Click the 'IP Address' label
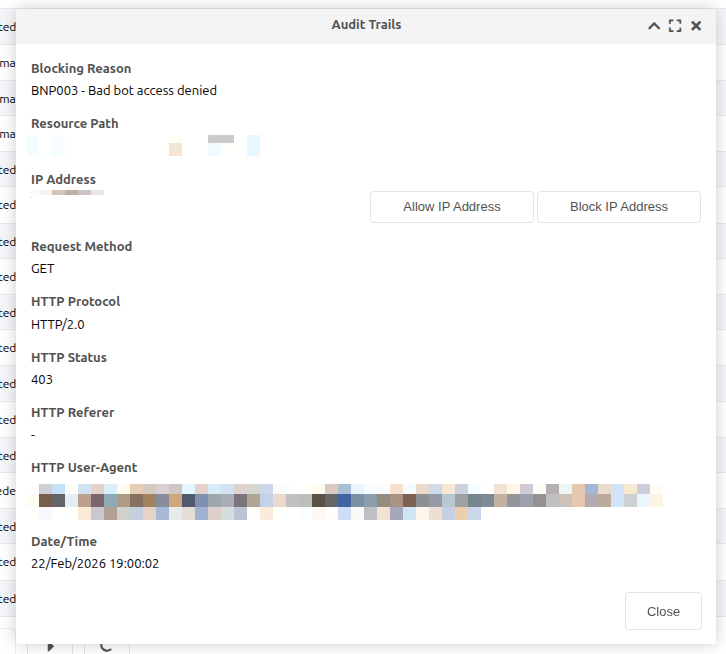Screen dimensions: 726x654 click(63, 180)
